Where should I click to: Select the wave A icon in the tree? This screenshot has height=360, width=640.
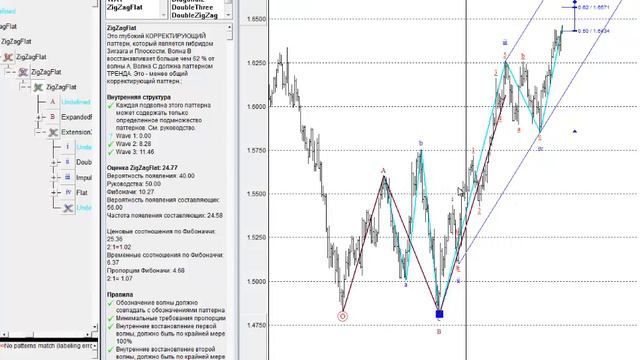[53, 102]
